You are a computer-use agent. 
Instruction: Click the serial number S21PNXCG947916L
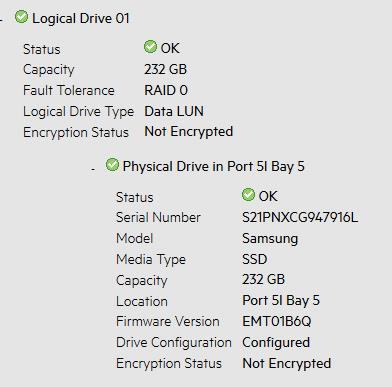300,217
